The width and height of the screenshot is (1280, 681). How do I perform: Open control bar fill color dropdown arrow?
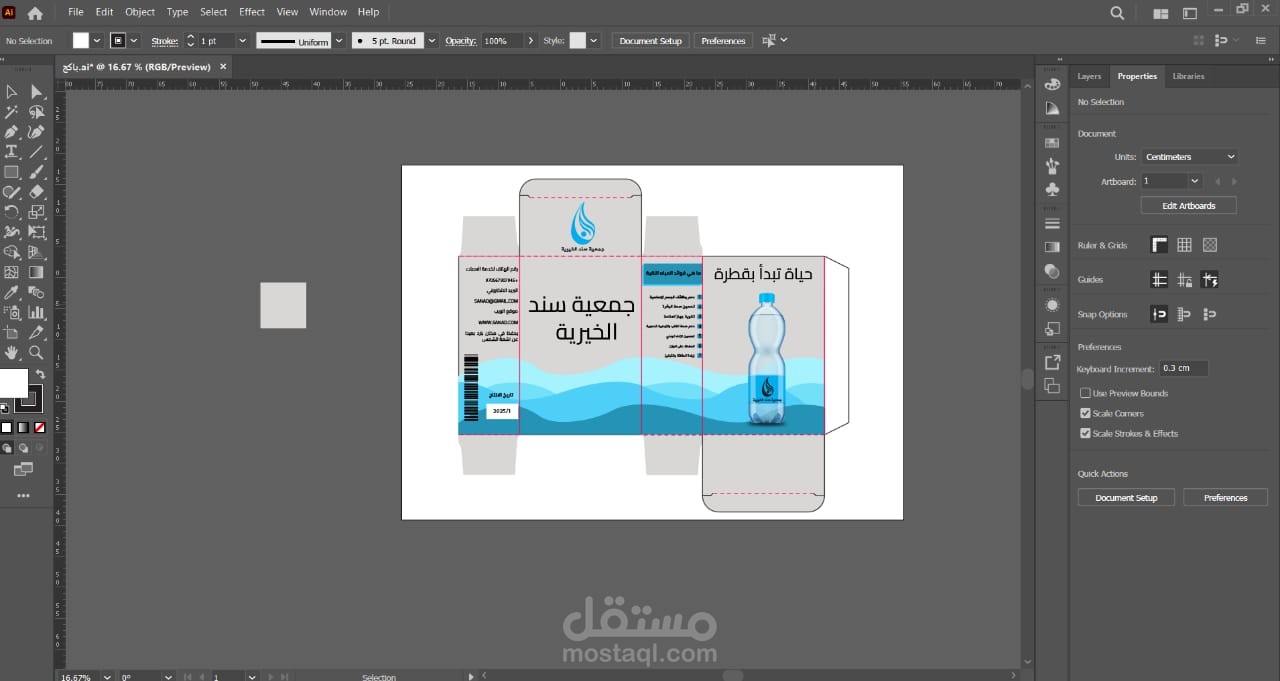[x=98, y=41]
